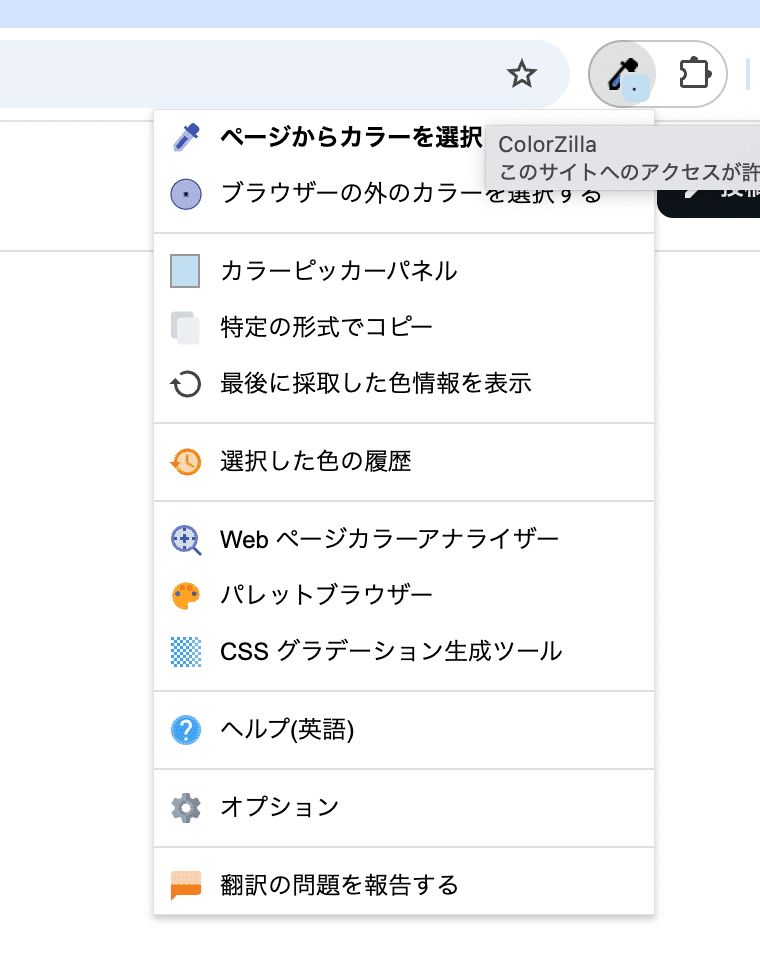Image resolution: width=760 pixels, height=980 pixels.
Task: Click the magnifier icon for Web page color analyzer
Action: click(185, 538)
